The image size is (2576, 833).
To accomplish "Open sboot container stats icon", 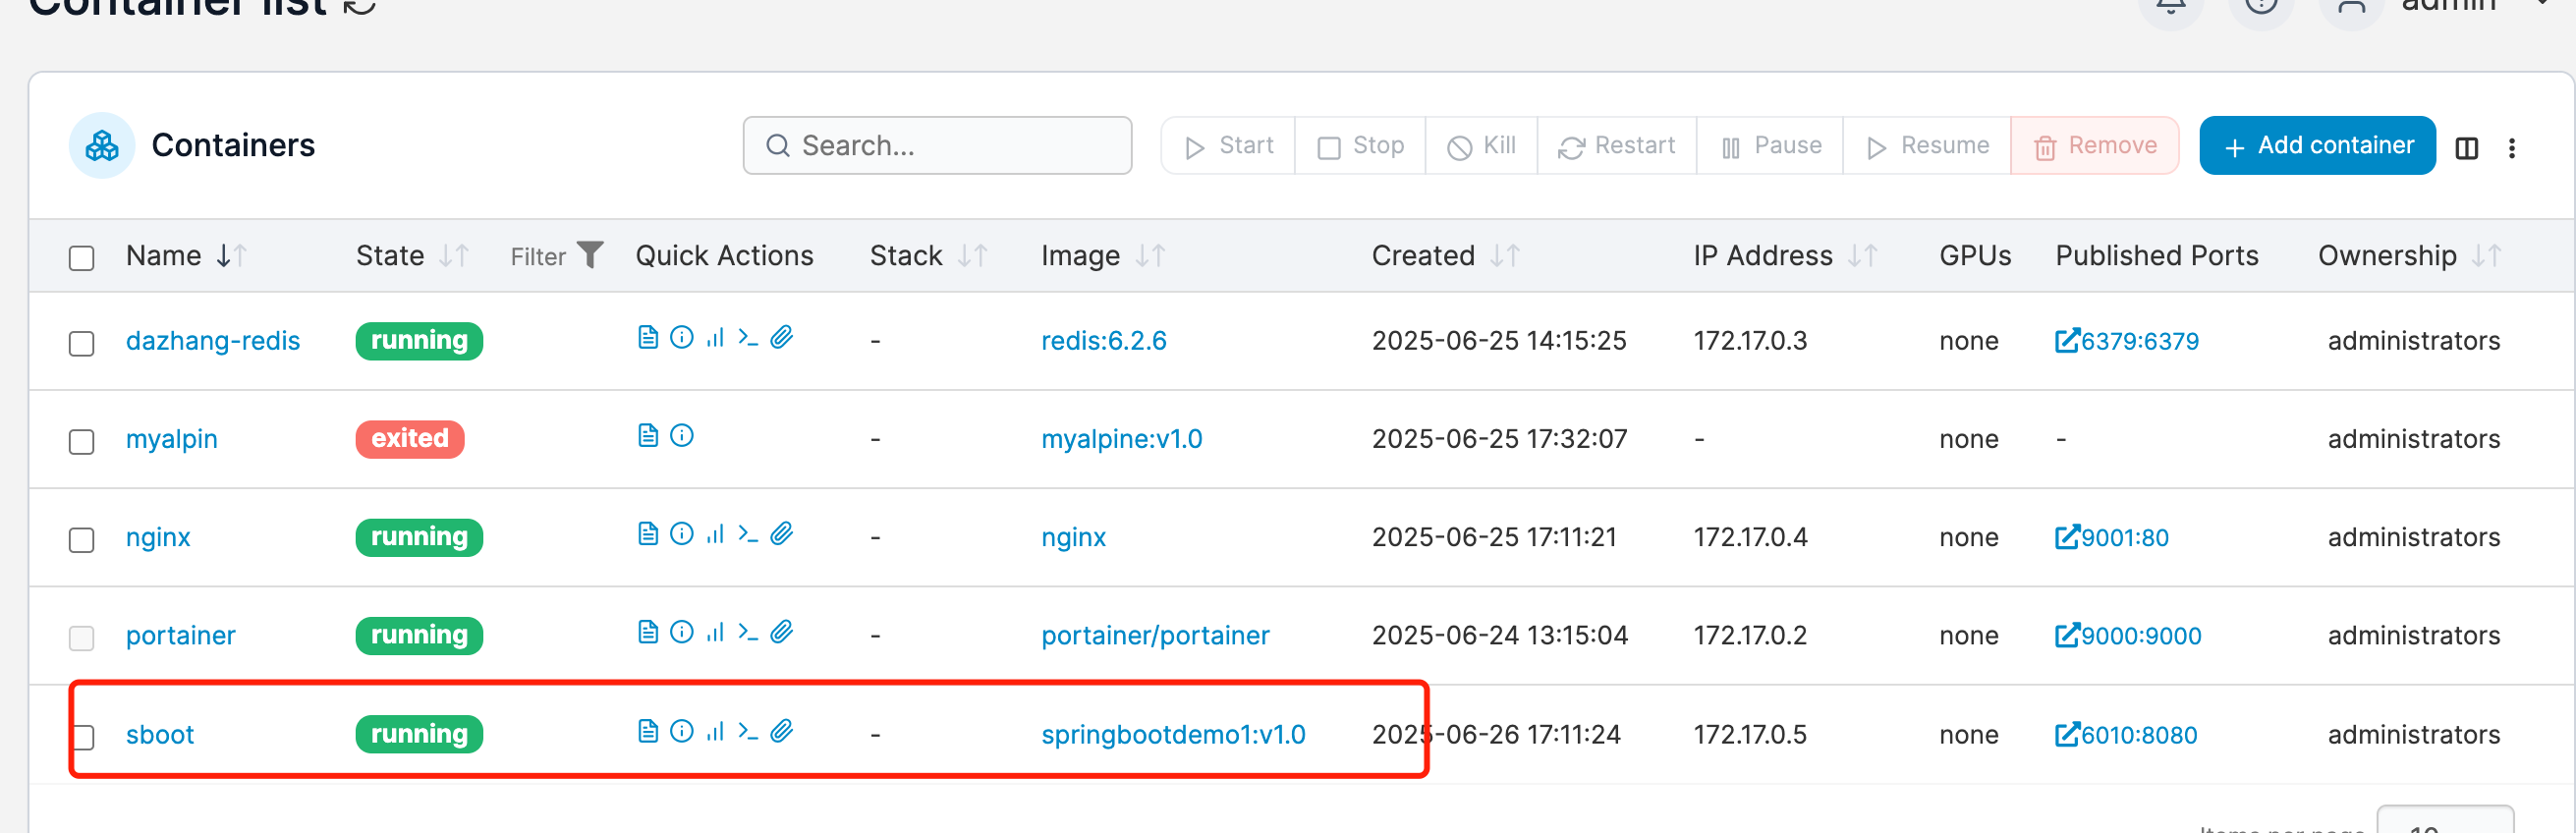I will tap(715, 732).
